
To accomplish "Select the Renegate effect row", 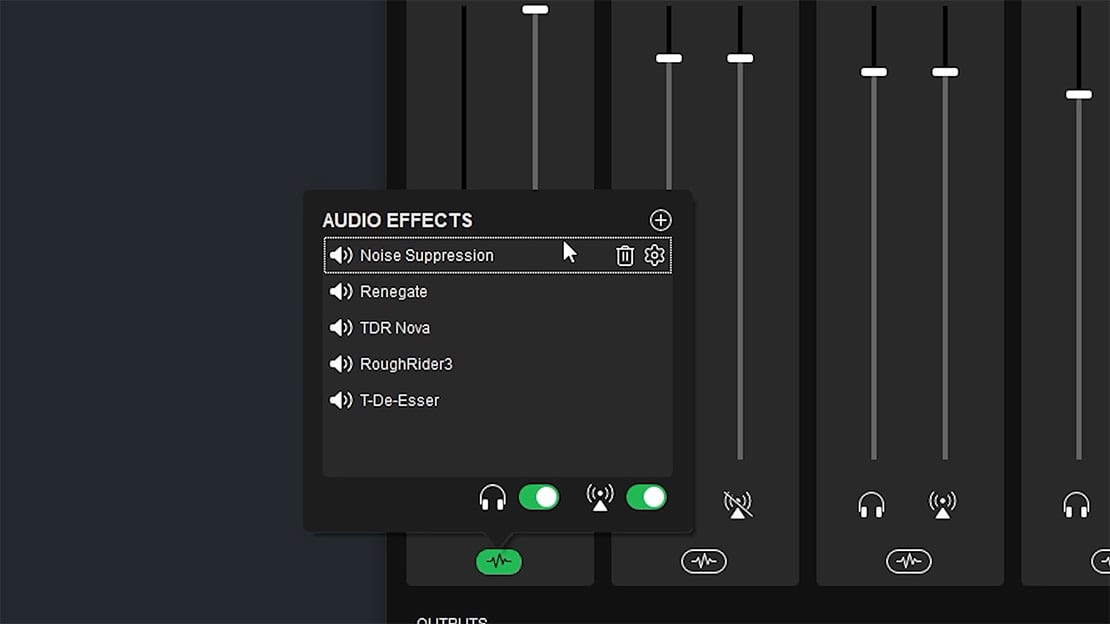I will 498,291.
